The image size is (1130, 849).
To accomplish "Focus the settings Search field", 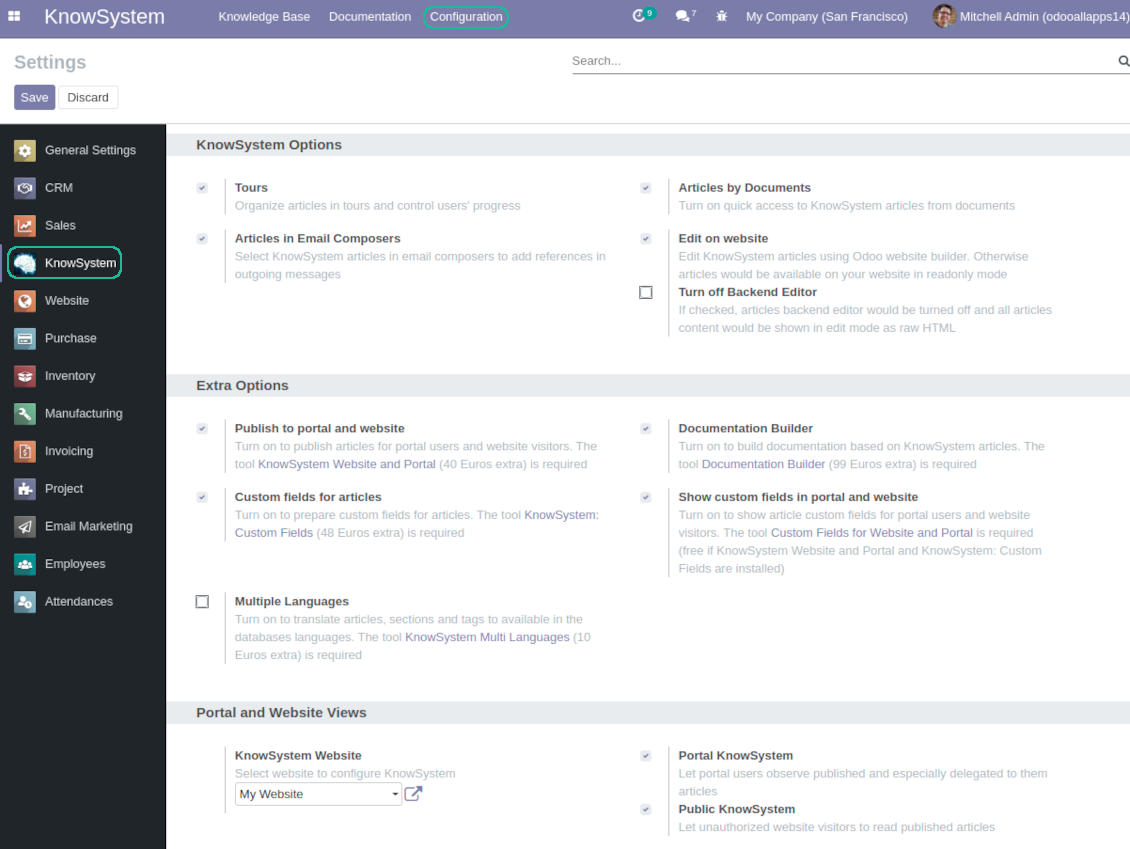I will (x=843, y=61).
